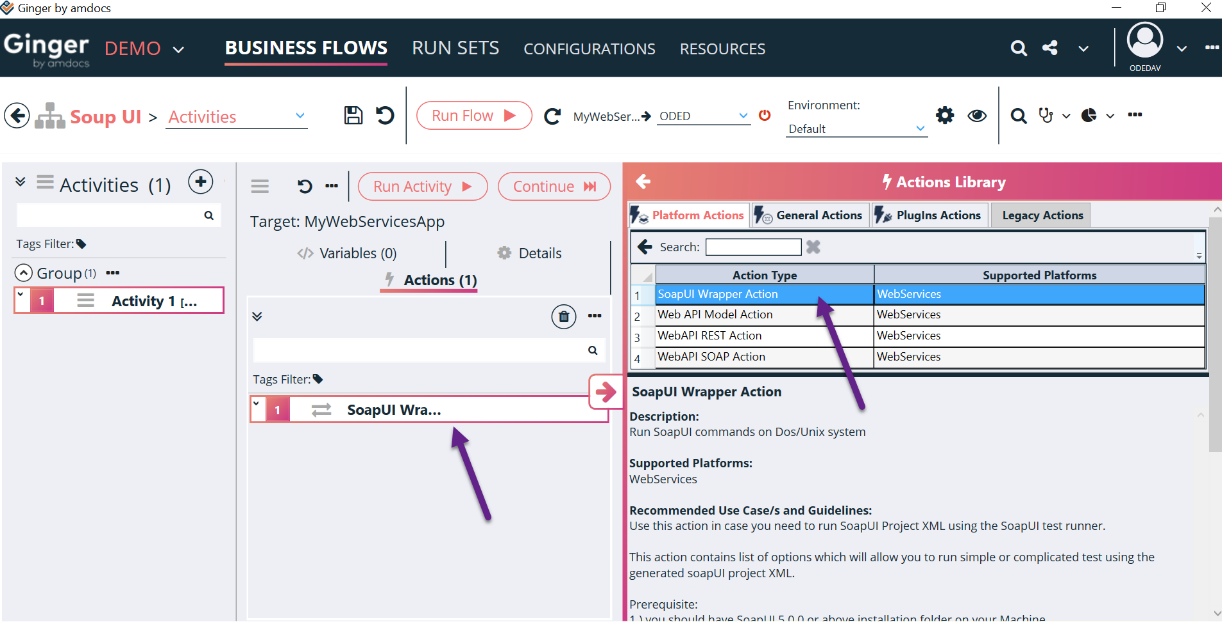Click the undo icon beside the save button

(x=385, y=115)
